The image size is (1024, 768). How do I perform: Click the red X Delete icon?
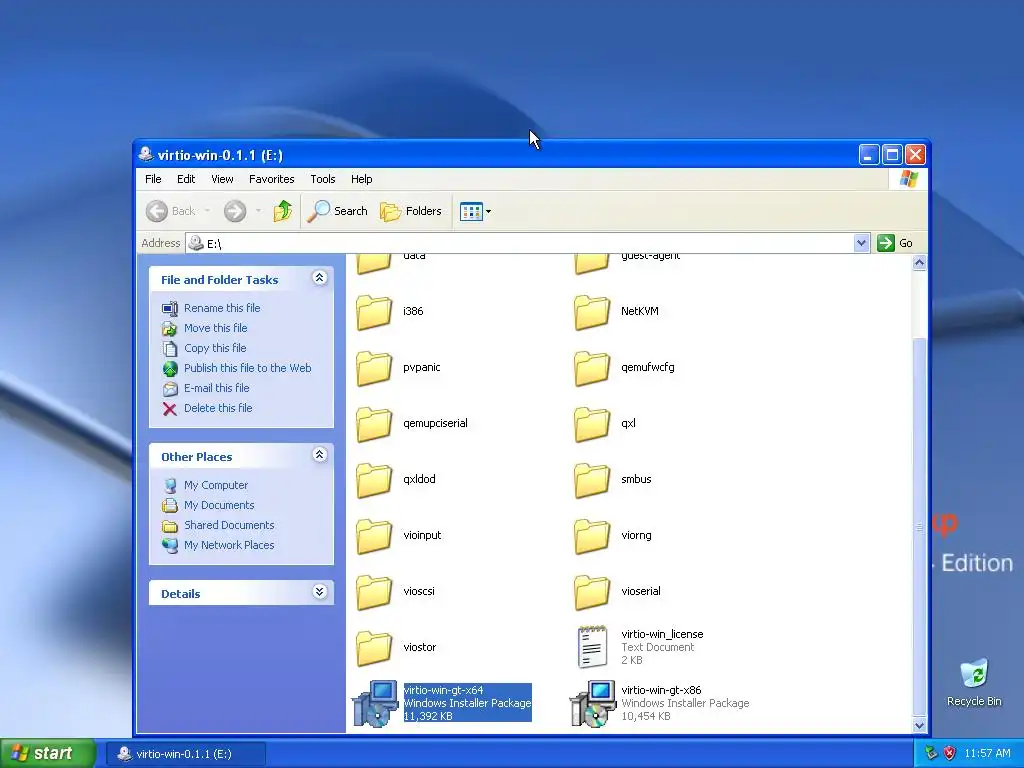click(x=170, y=409)
